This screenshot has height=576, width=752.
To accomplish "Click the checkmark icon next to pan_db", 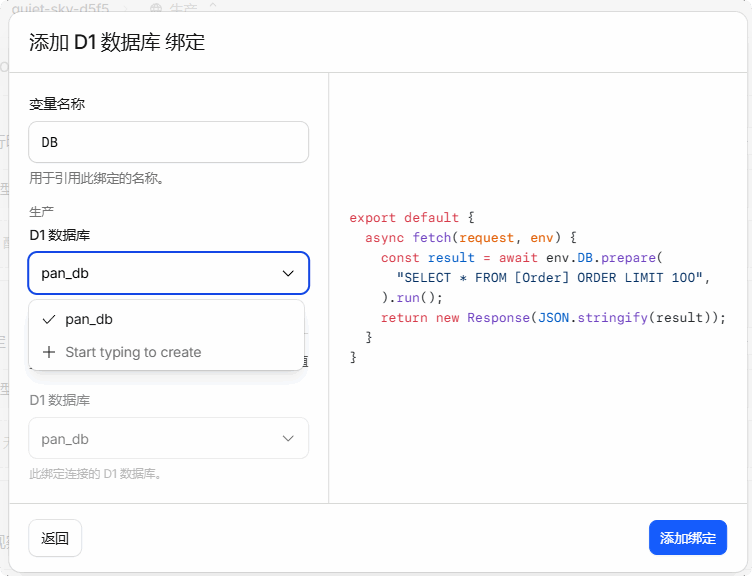I will pos(49,319).
